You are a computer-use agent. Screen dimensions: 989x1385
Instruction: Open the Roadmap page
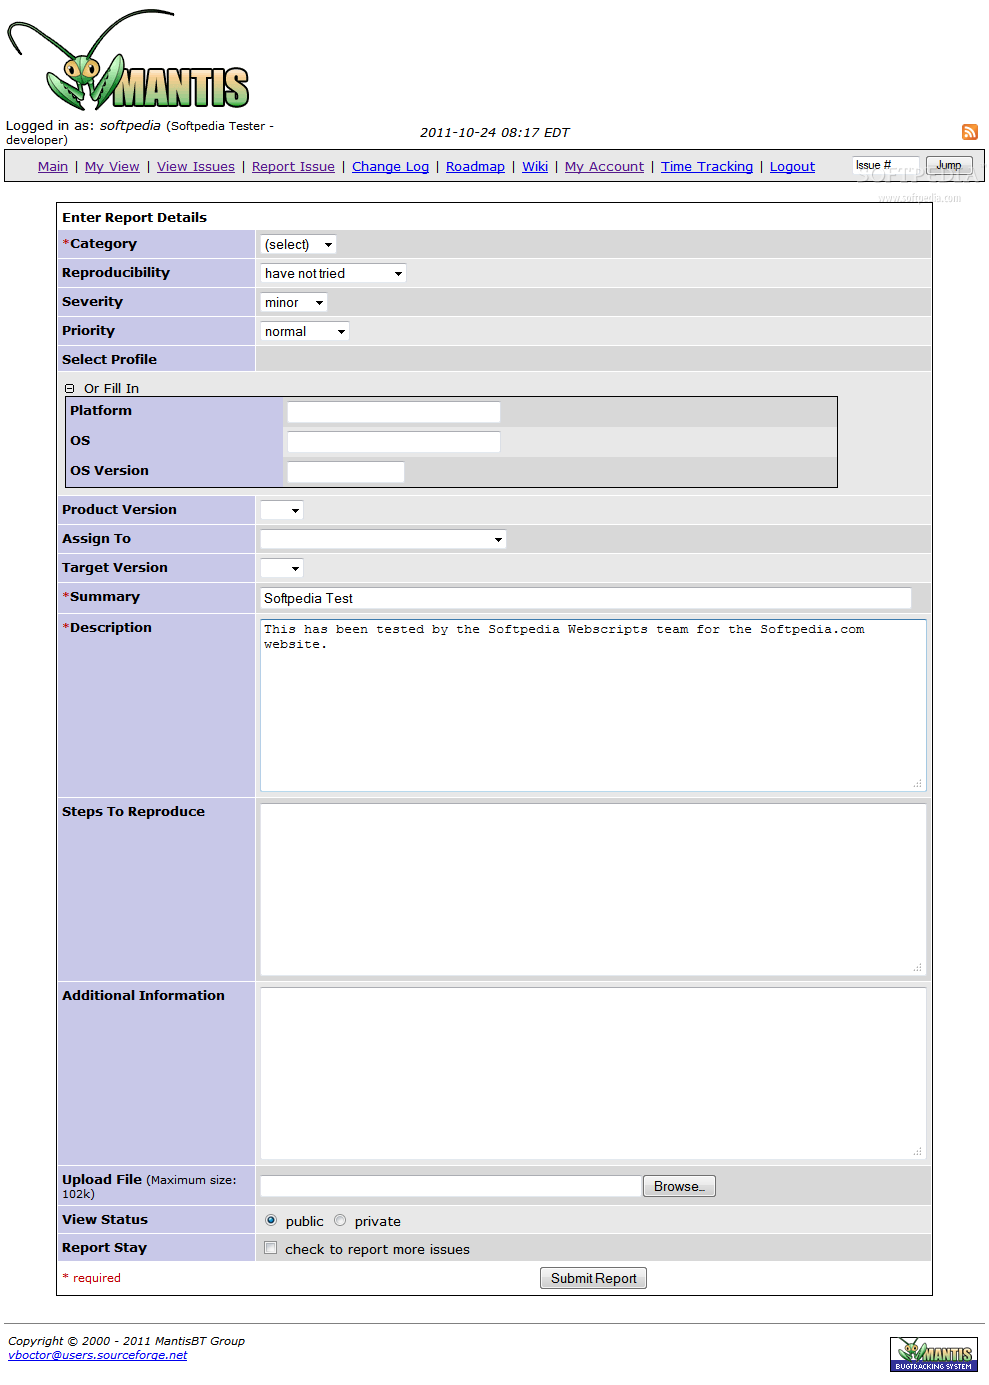[475, 167]
